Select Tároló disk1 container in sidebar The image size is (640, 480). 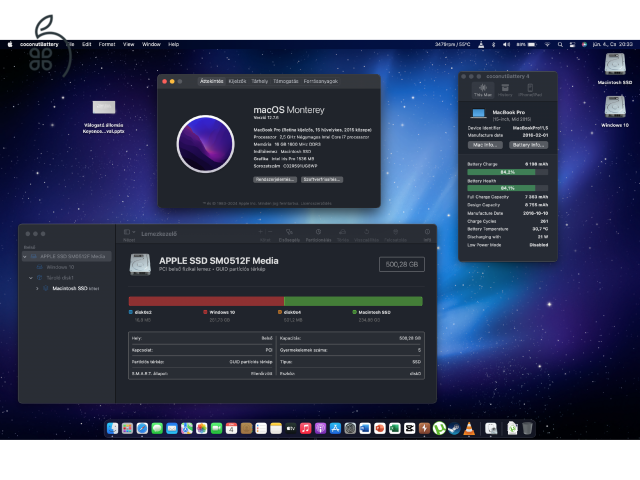(x=60, y=278)
